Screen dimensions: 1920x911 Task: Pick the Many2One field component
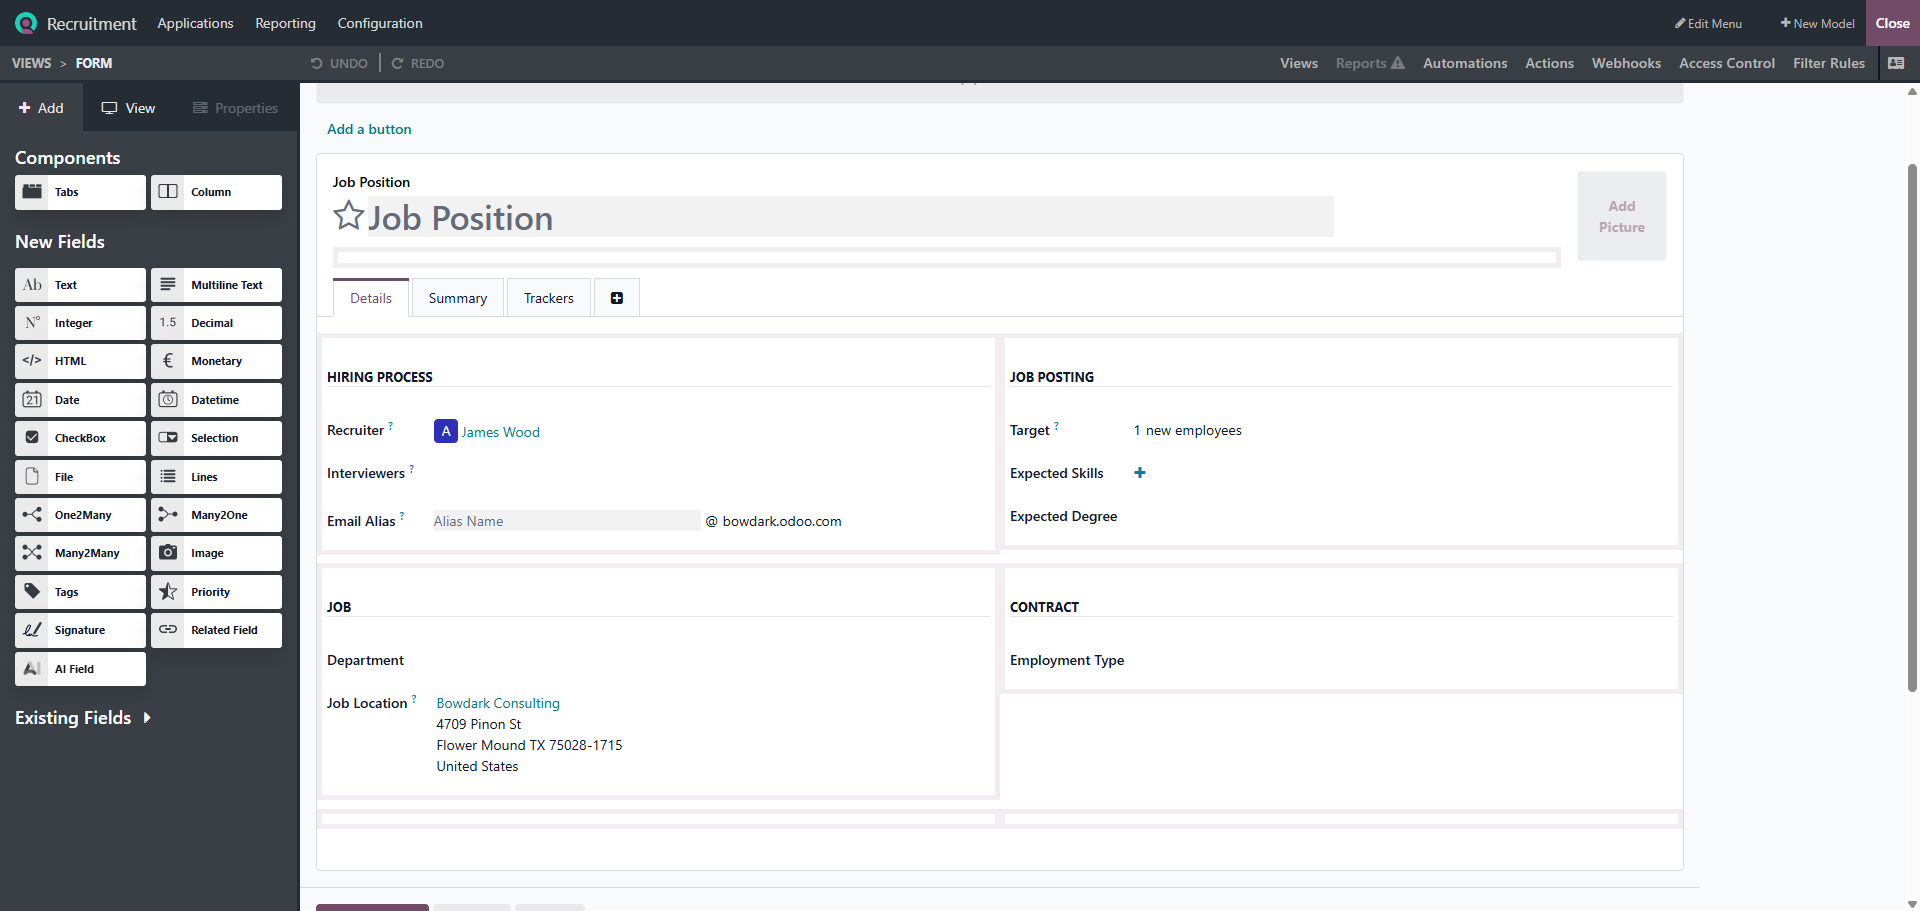(216, 515)
